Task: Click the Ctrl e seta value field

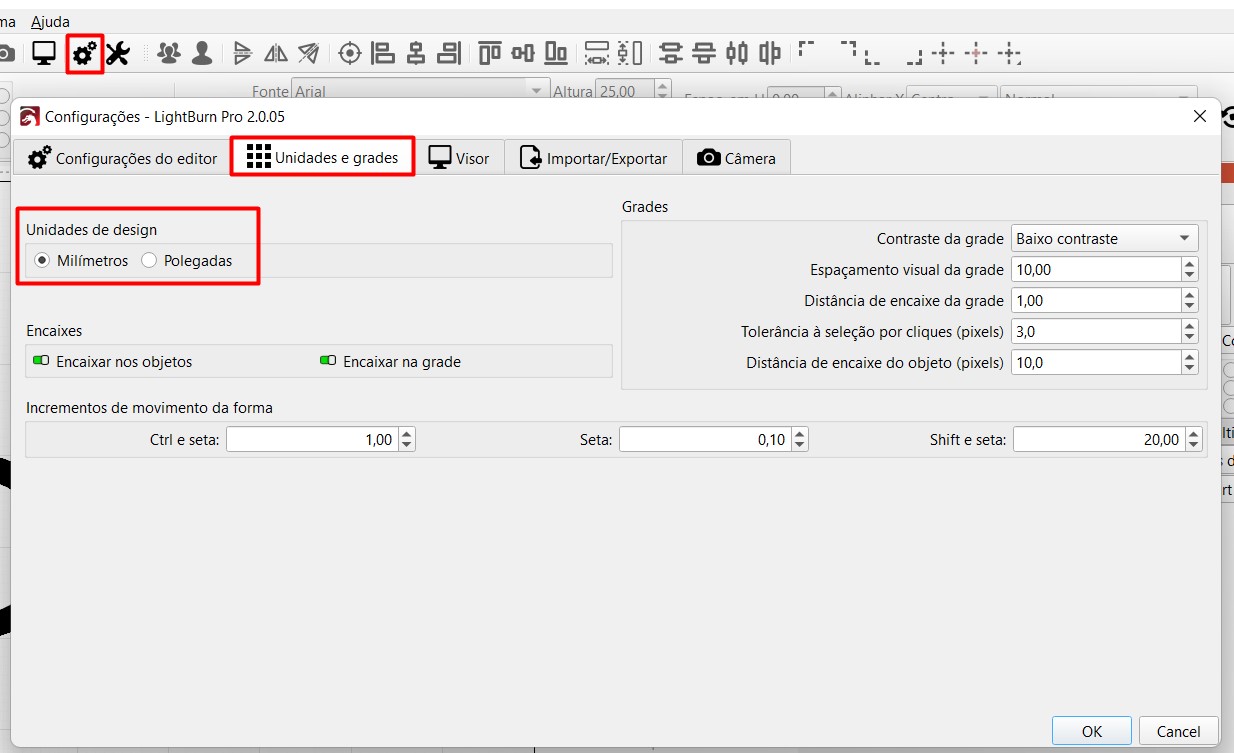Action: point(313,439)
